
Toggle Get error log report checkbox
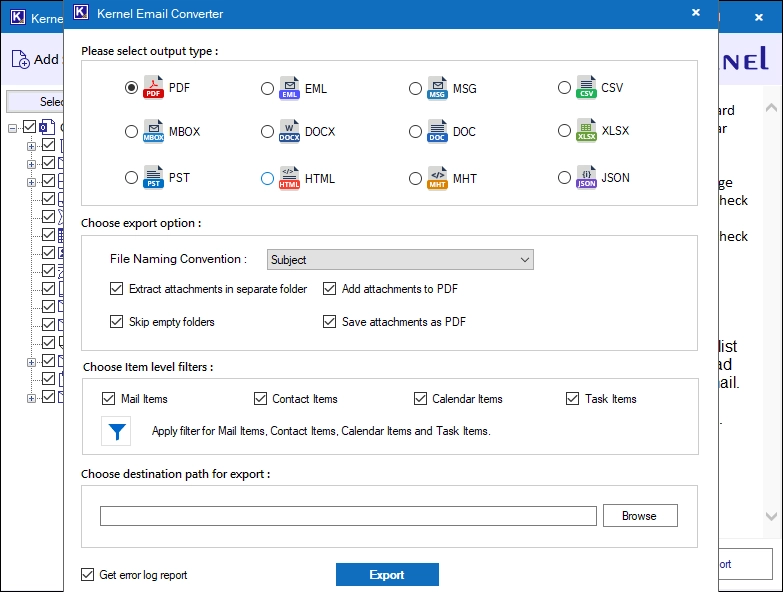pyautogui.click(x=87, y=575)
